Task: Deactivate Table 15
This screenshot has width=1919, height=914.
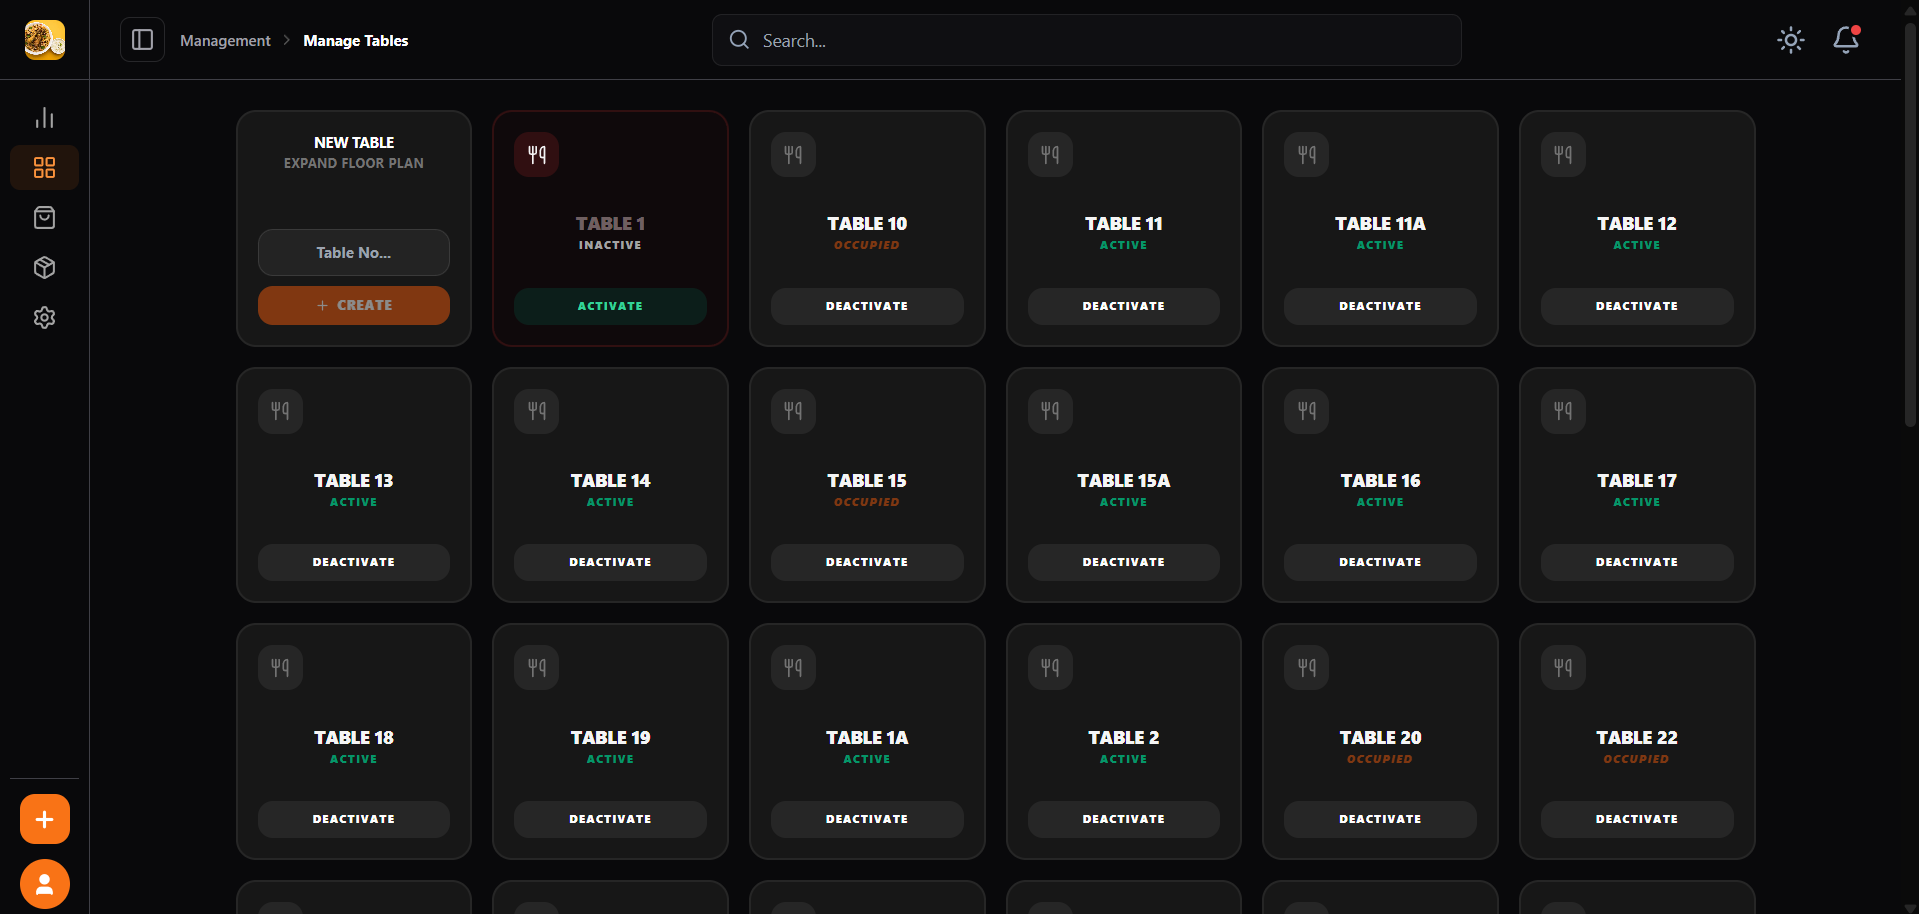Action: (x=867, y=562)
